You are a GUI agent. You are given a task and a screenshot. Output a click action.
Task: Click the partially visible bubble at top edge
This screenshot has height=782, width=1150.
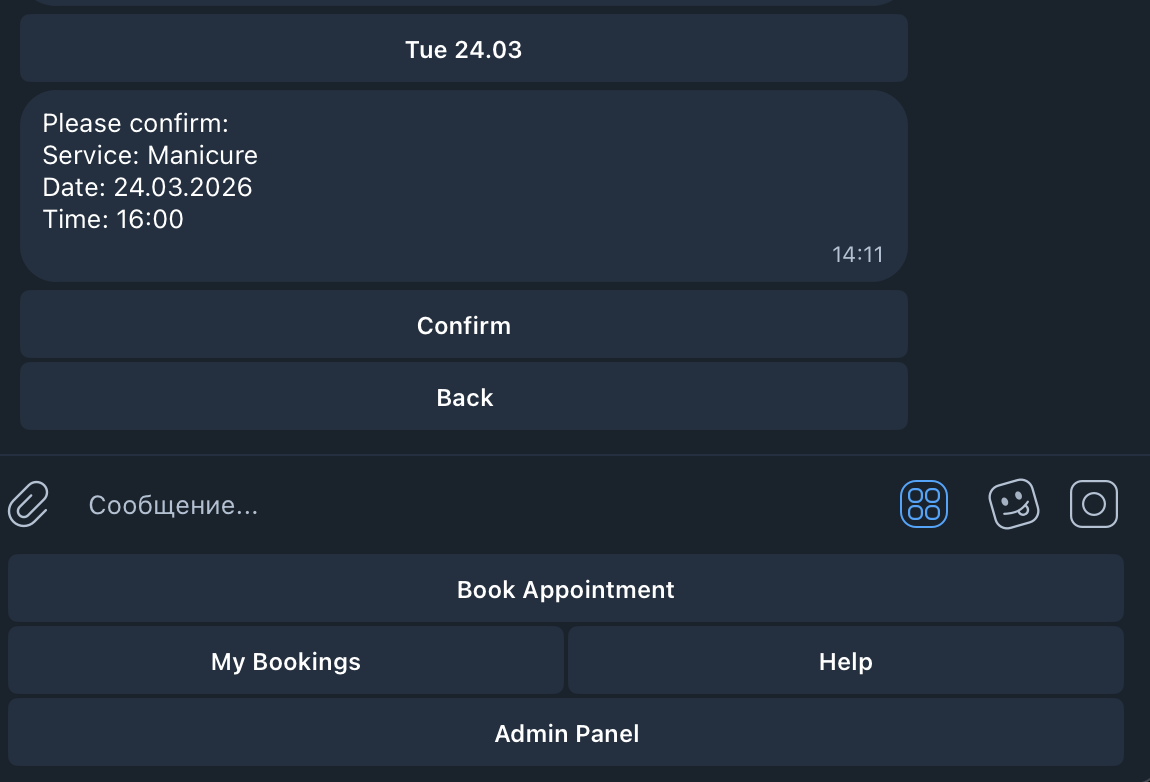click(464, 3)
